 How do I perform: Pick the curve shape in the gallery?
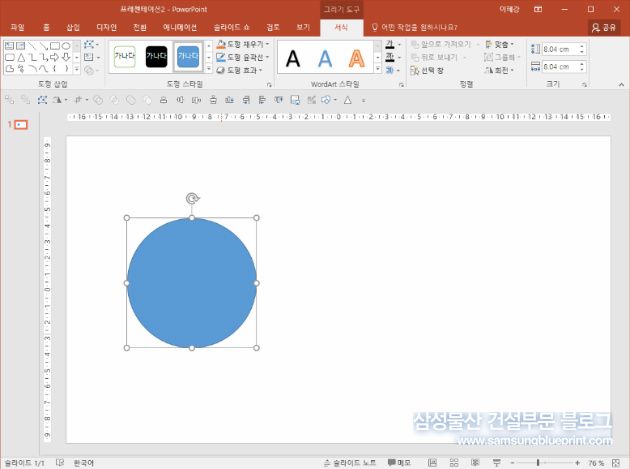click(43, 69)
